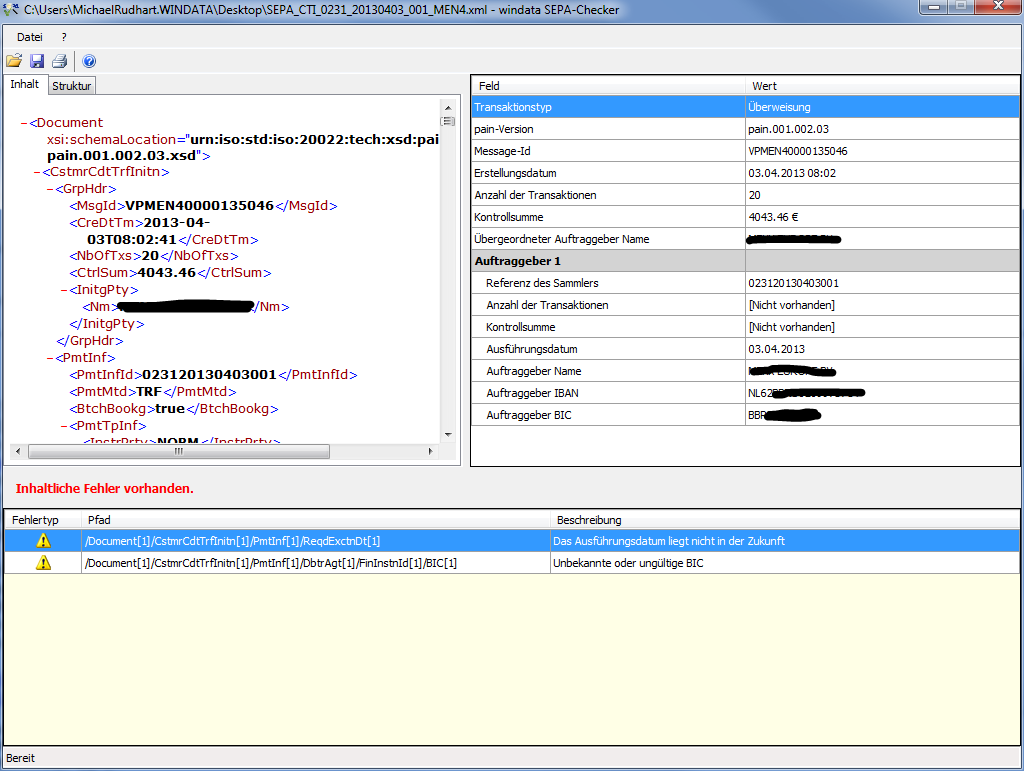This screenshot has height=771, width=1024.
Task: Select the Auftraggeber 1 group row
Action: point(745,261)
